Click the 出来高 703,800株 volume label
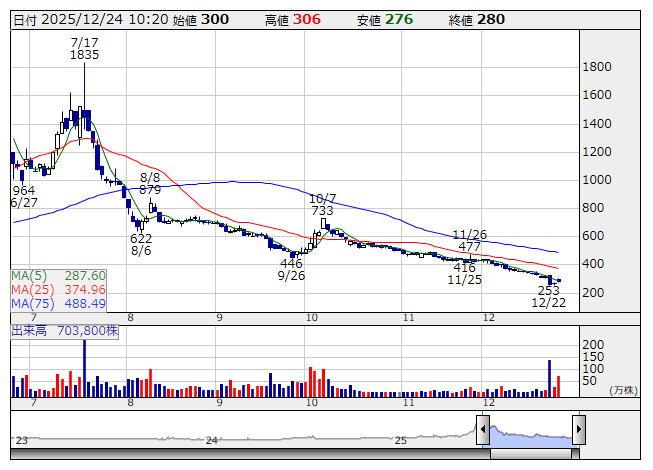Screen dimensions: 653x470 click(x=65, y=328)
